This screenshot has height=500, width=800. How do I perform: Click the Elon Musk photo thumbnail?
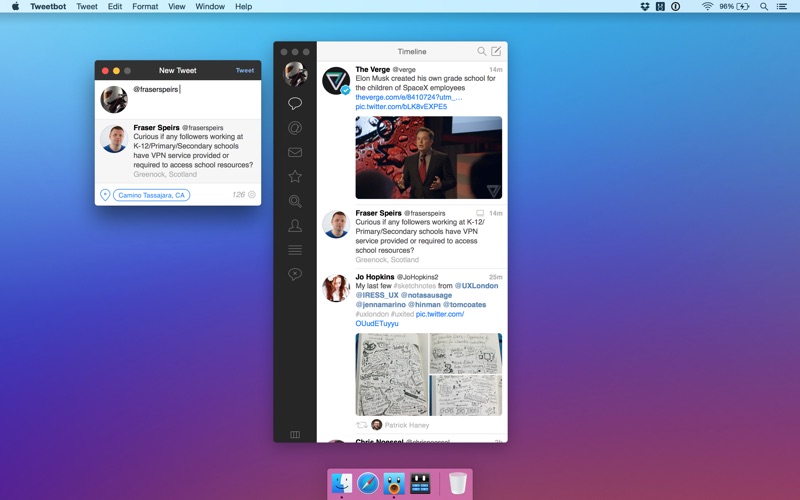428,157
